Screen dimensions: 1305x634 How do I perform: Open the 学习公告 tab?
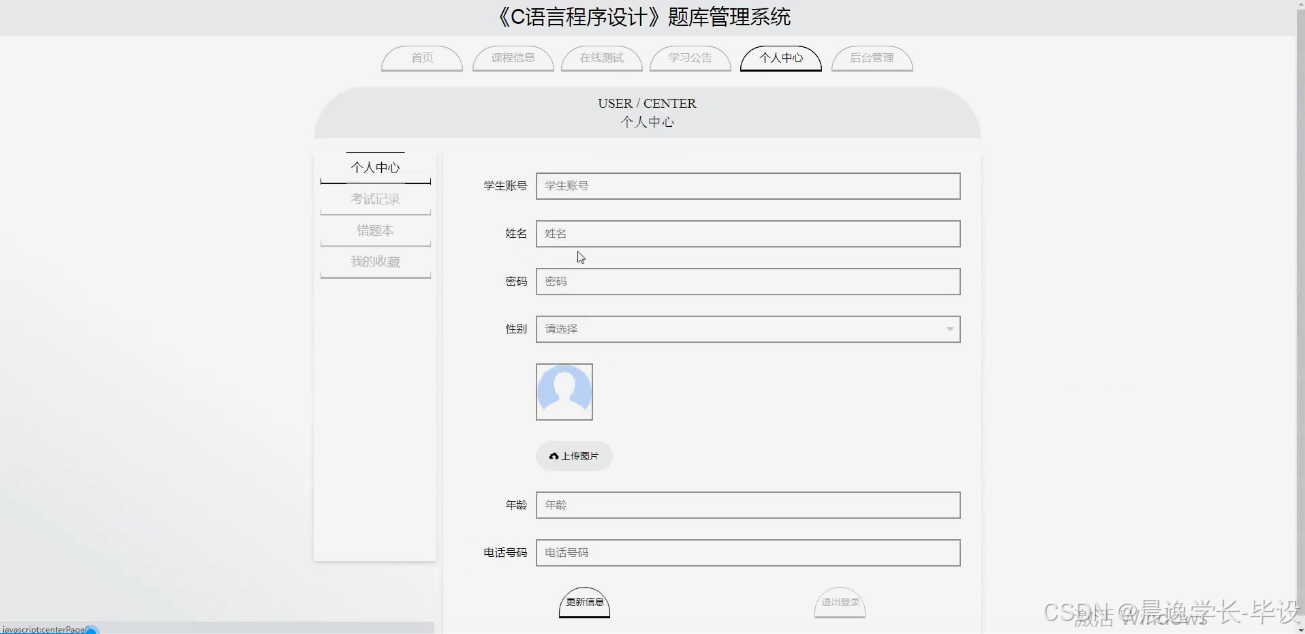(690, 58)
